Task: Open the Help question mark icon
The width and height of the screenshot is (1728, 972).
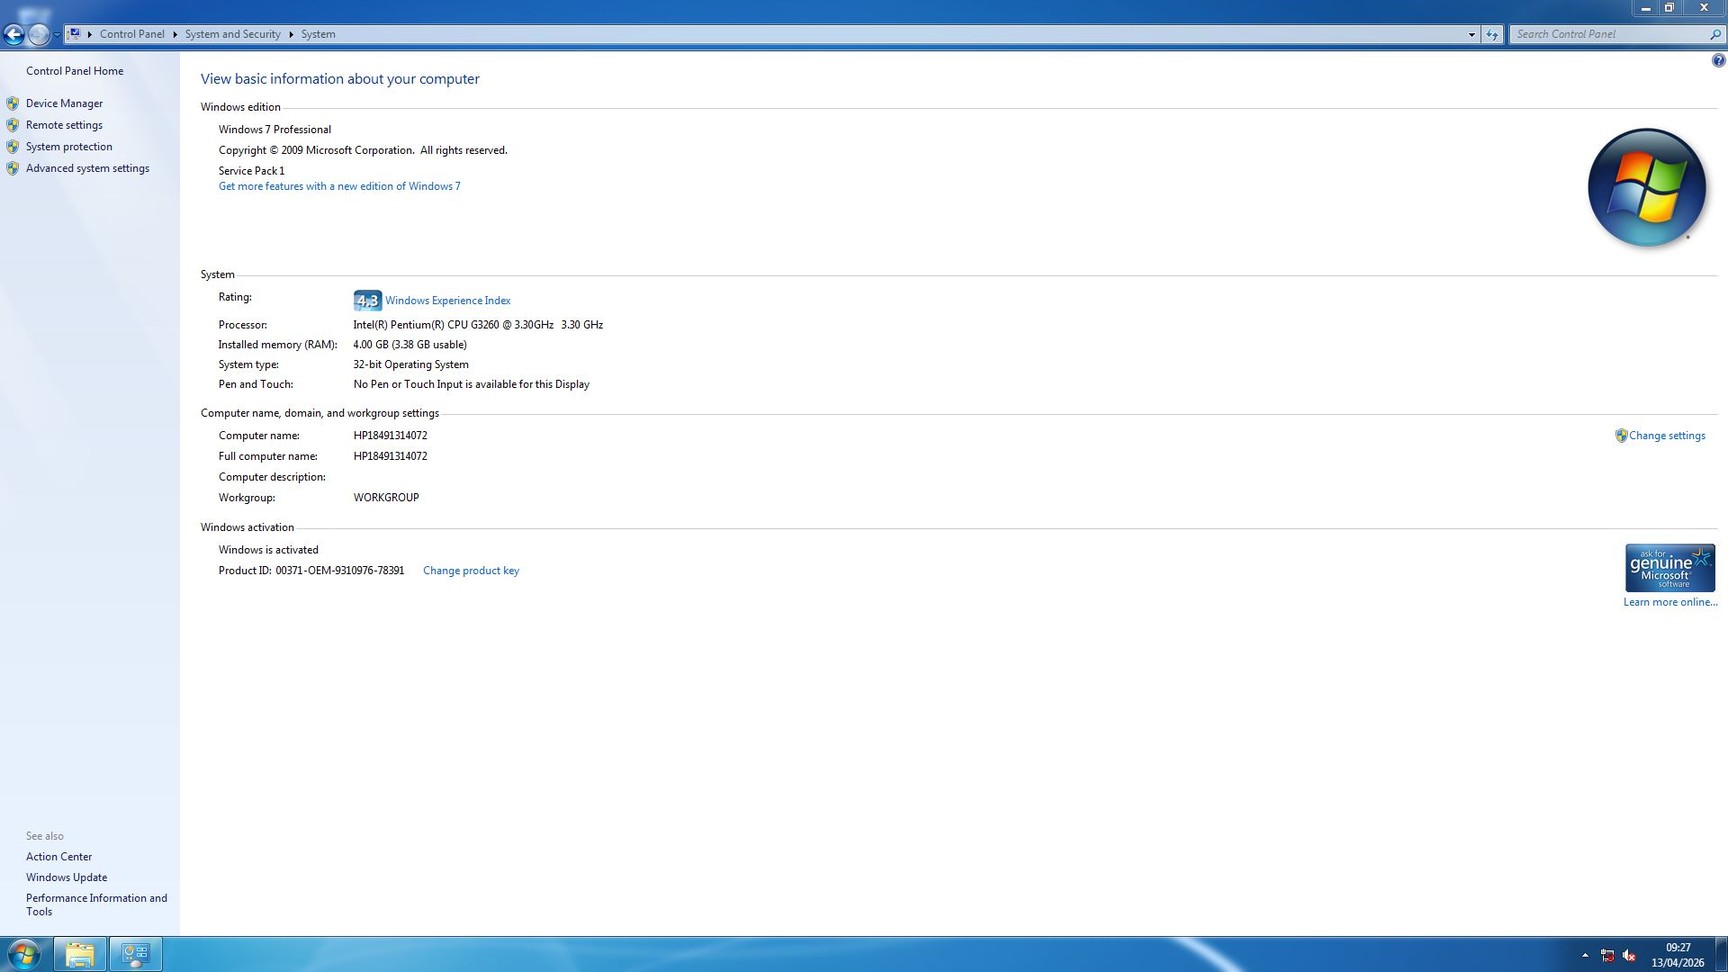Action: pos(1718,61)
